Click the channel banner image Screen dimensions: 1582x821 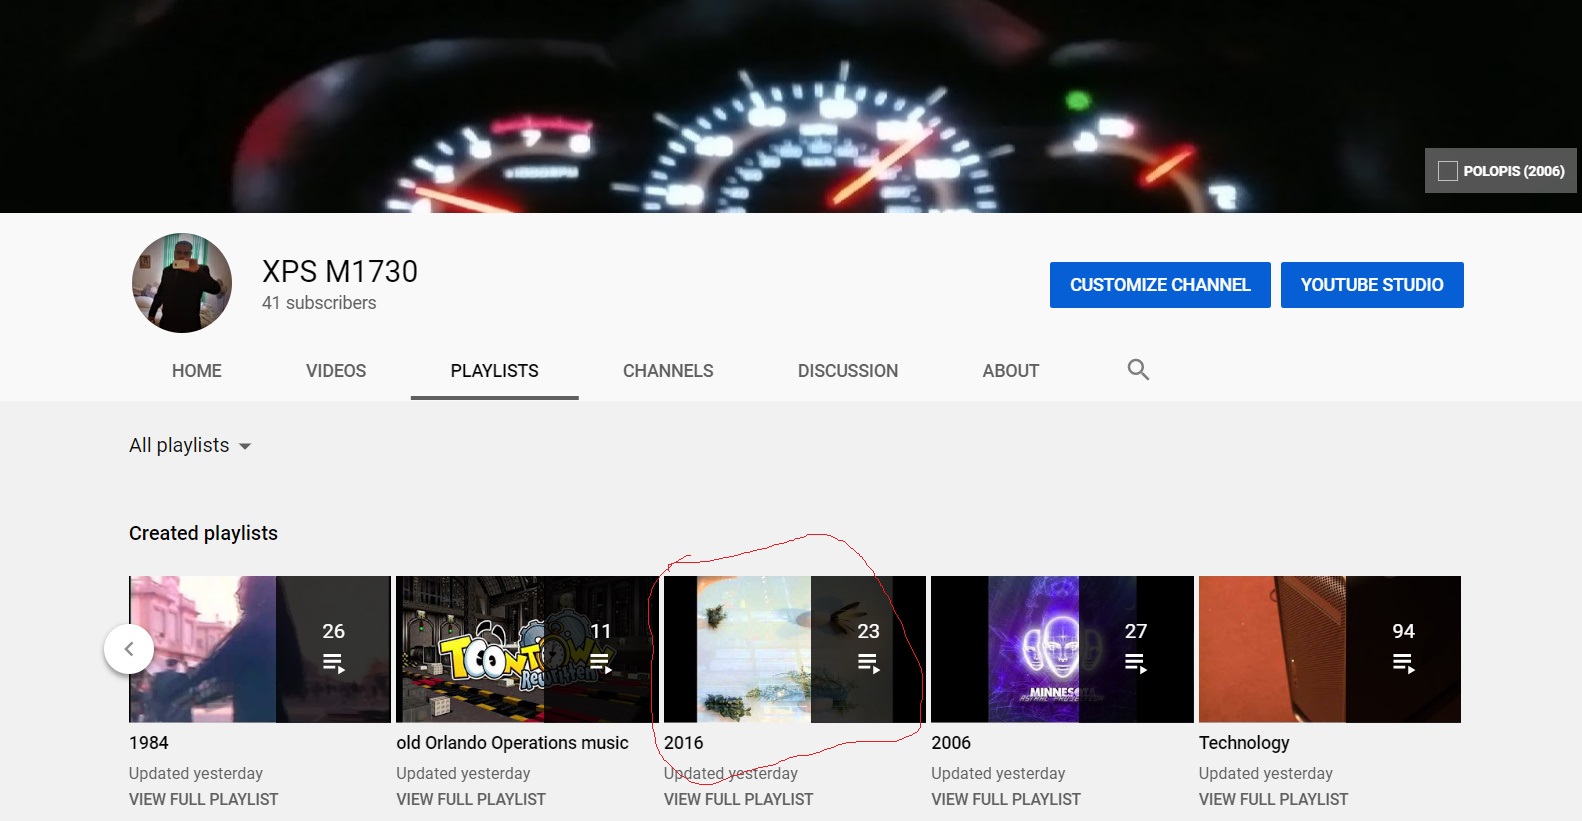(x=791, y=106)
